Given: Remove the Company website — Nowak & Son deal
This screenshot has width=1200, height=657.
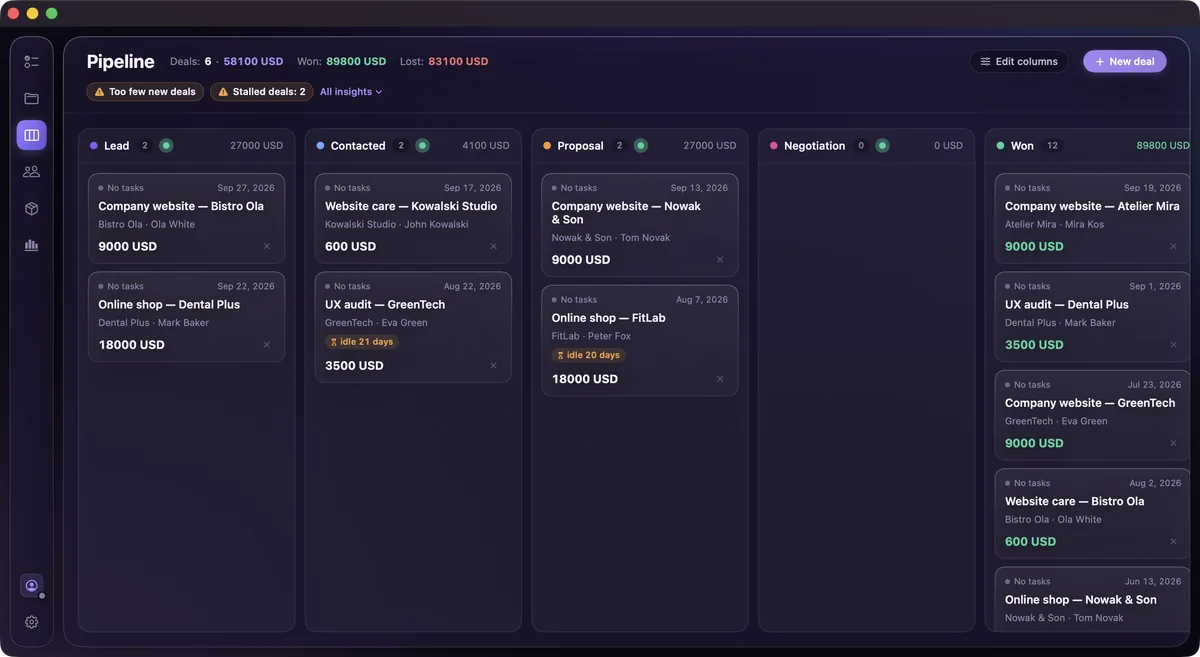Looking at the screenshot, I should click(x=720, y=260).
